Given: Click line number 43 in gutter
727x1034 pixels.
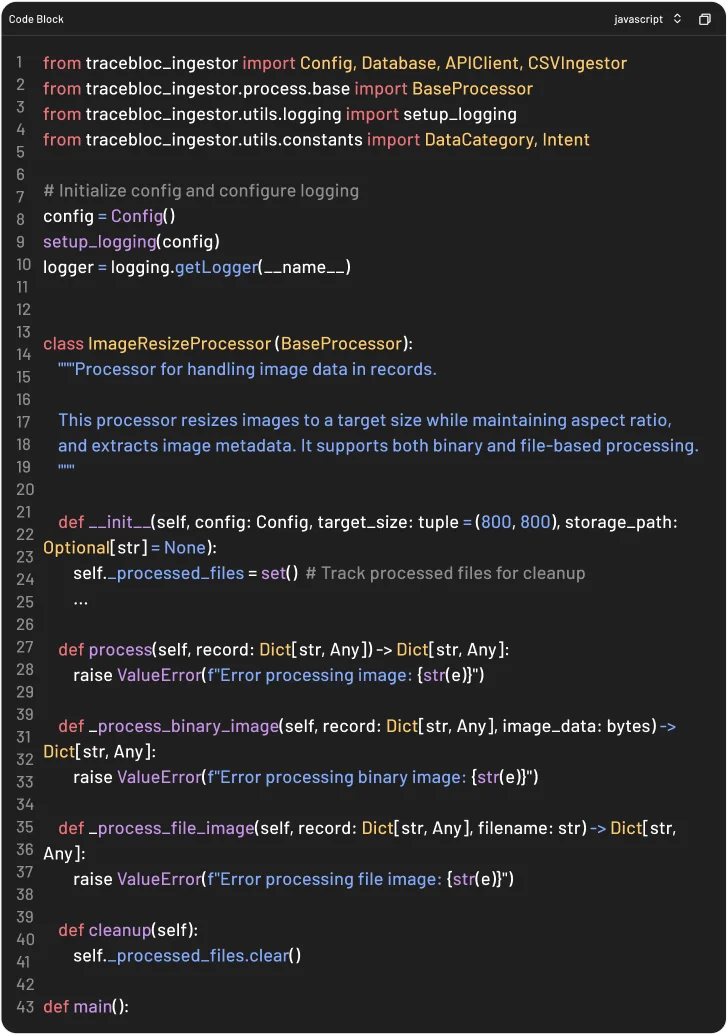Looking at the screenshot, I should (25, 1006).
